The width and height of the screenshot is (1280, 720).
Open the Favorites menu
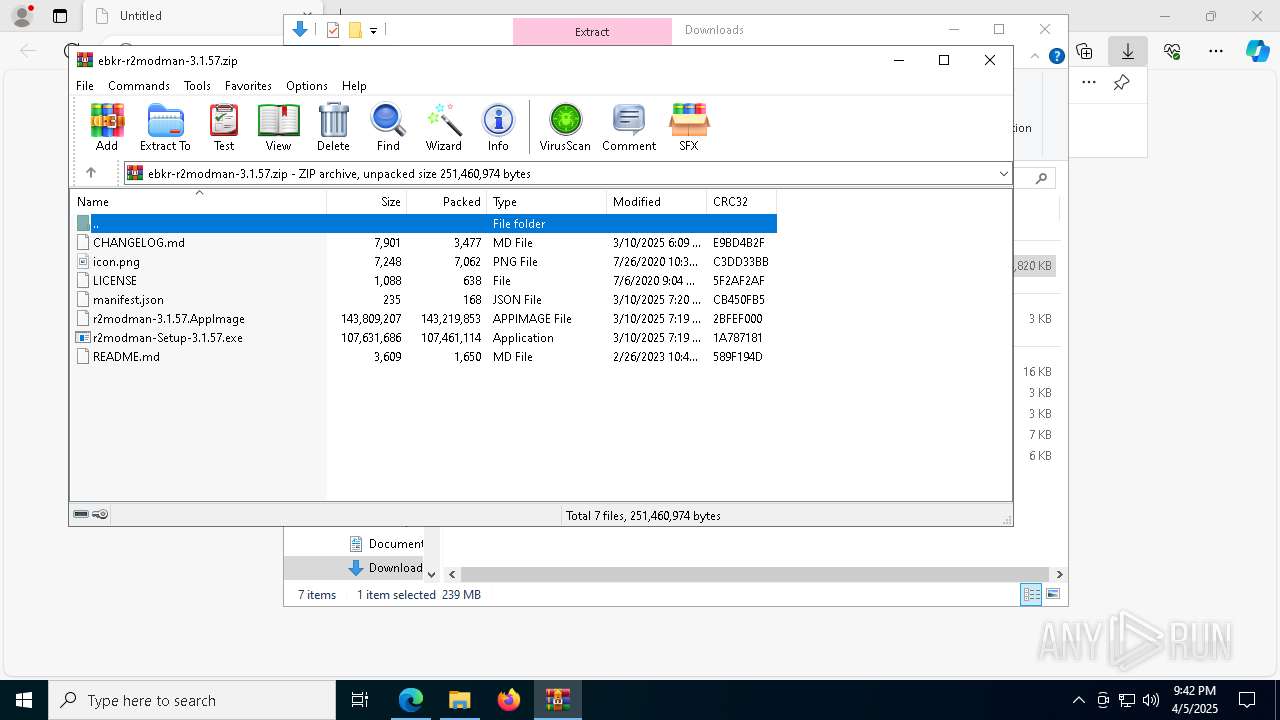click(248, 86)
